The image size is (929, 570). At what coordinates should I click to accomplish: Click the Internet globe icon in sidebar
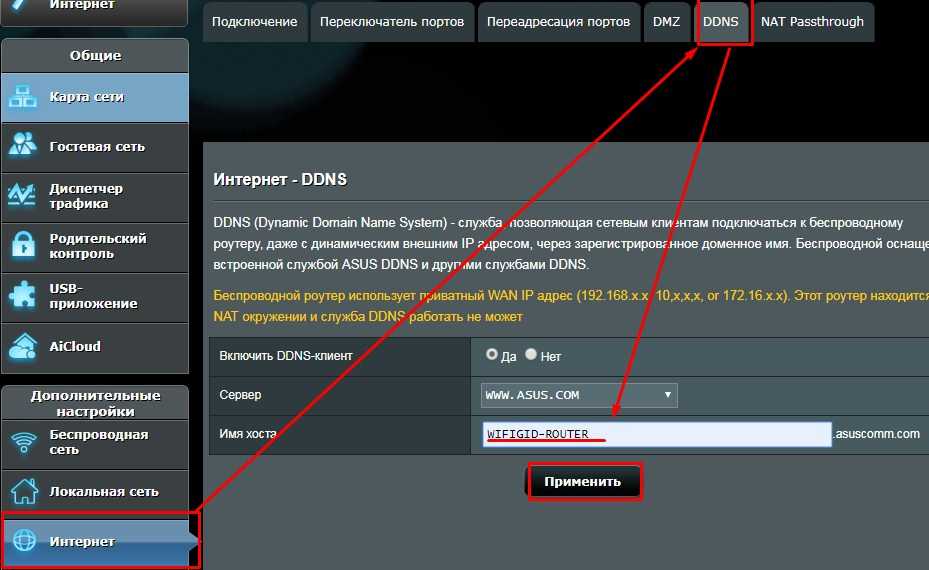tap(23, 541)
